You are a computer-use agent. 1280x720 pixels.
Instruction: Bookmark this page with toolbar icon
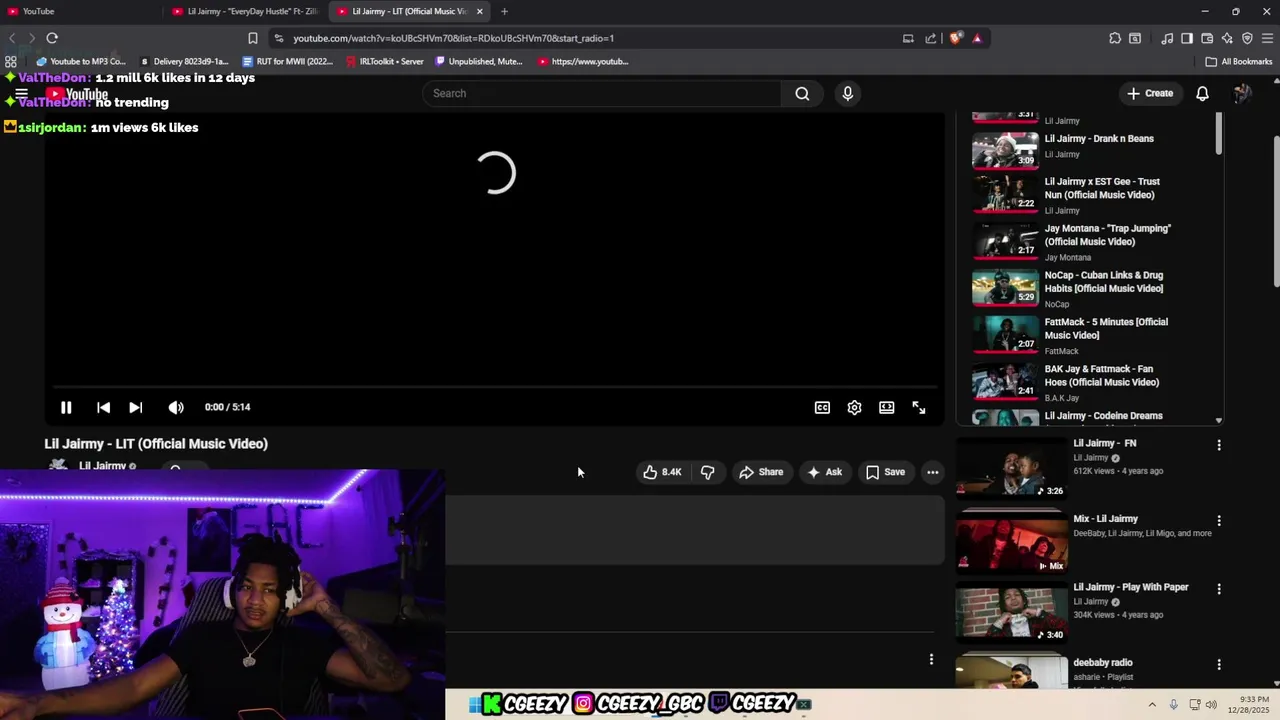(x=253, y=38)
